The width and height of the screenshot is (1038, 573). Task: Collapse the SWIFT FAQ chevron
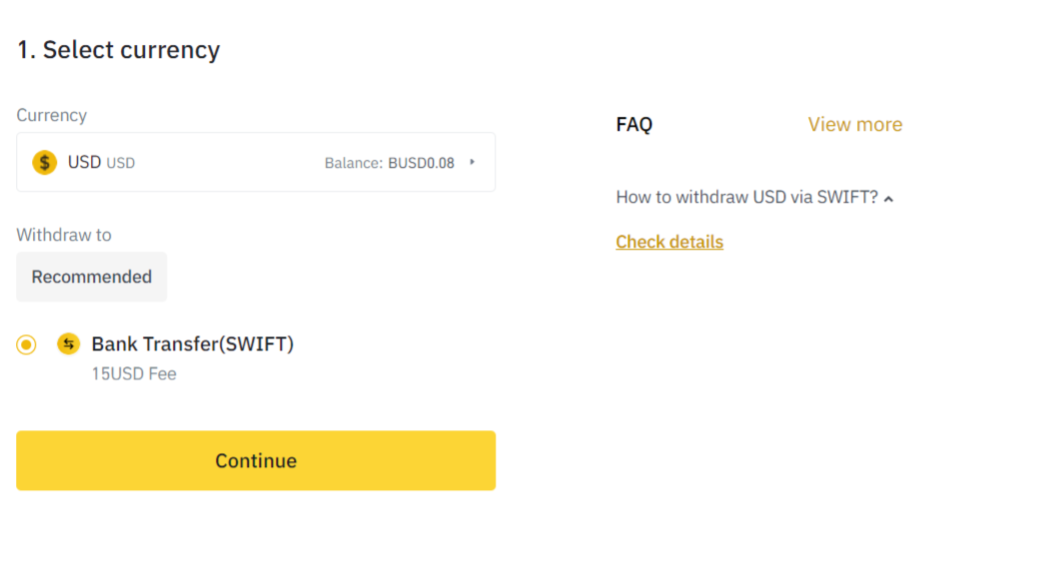click(x=888, y=198)
